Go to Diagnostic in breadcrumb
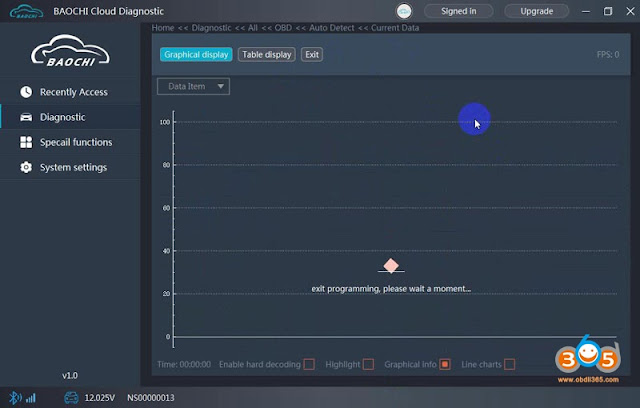This screenshot has height=408, width=640. coord(211,28)
